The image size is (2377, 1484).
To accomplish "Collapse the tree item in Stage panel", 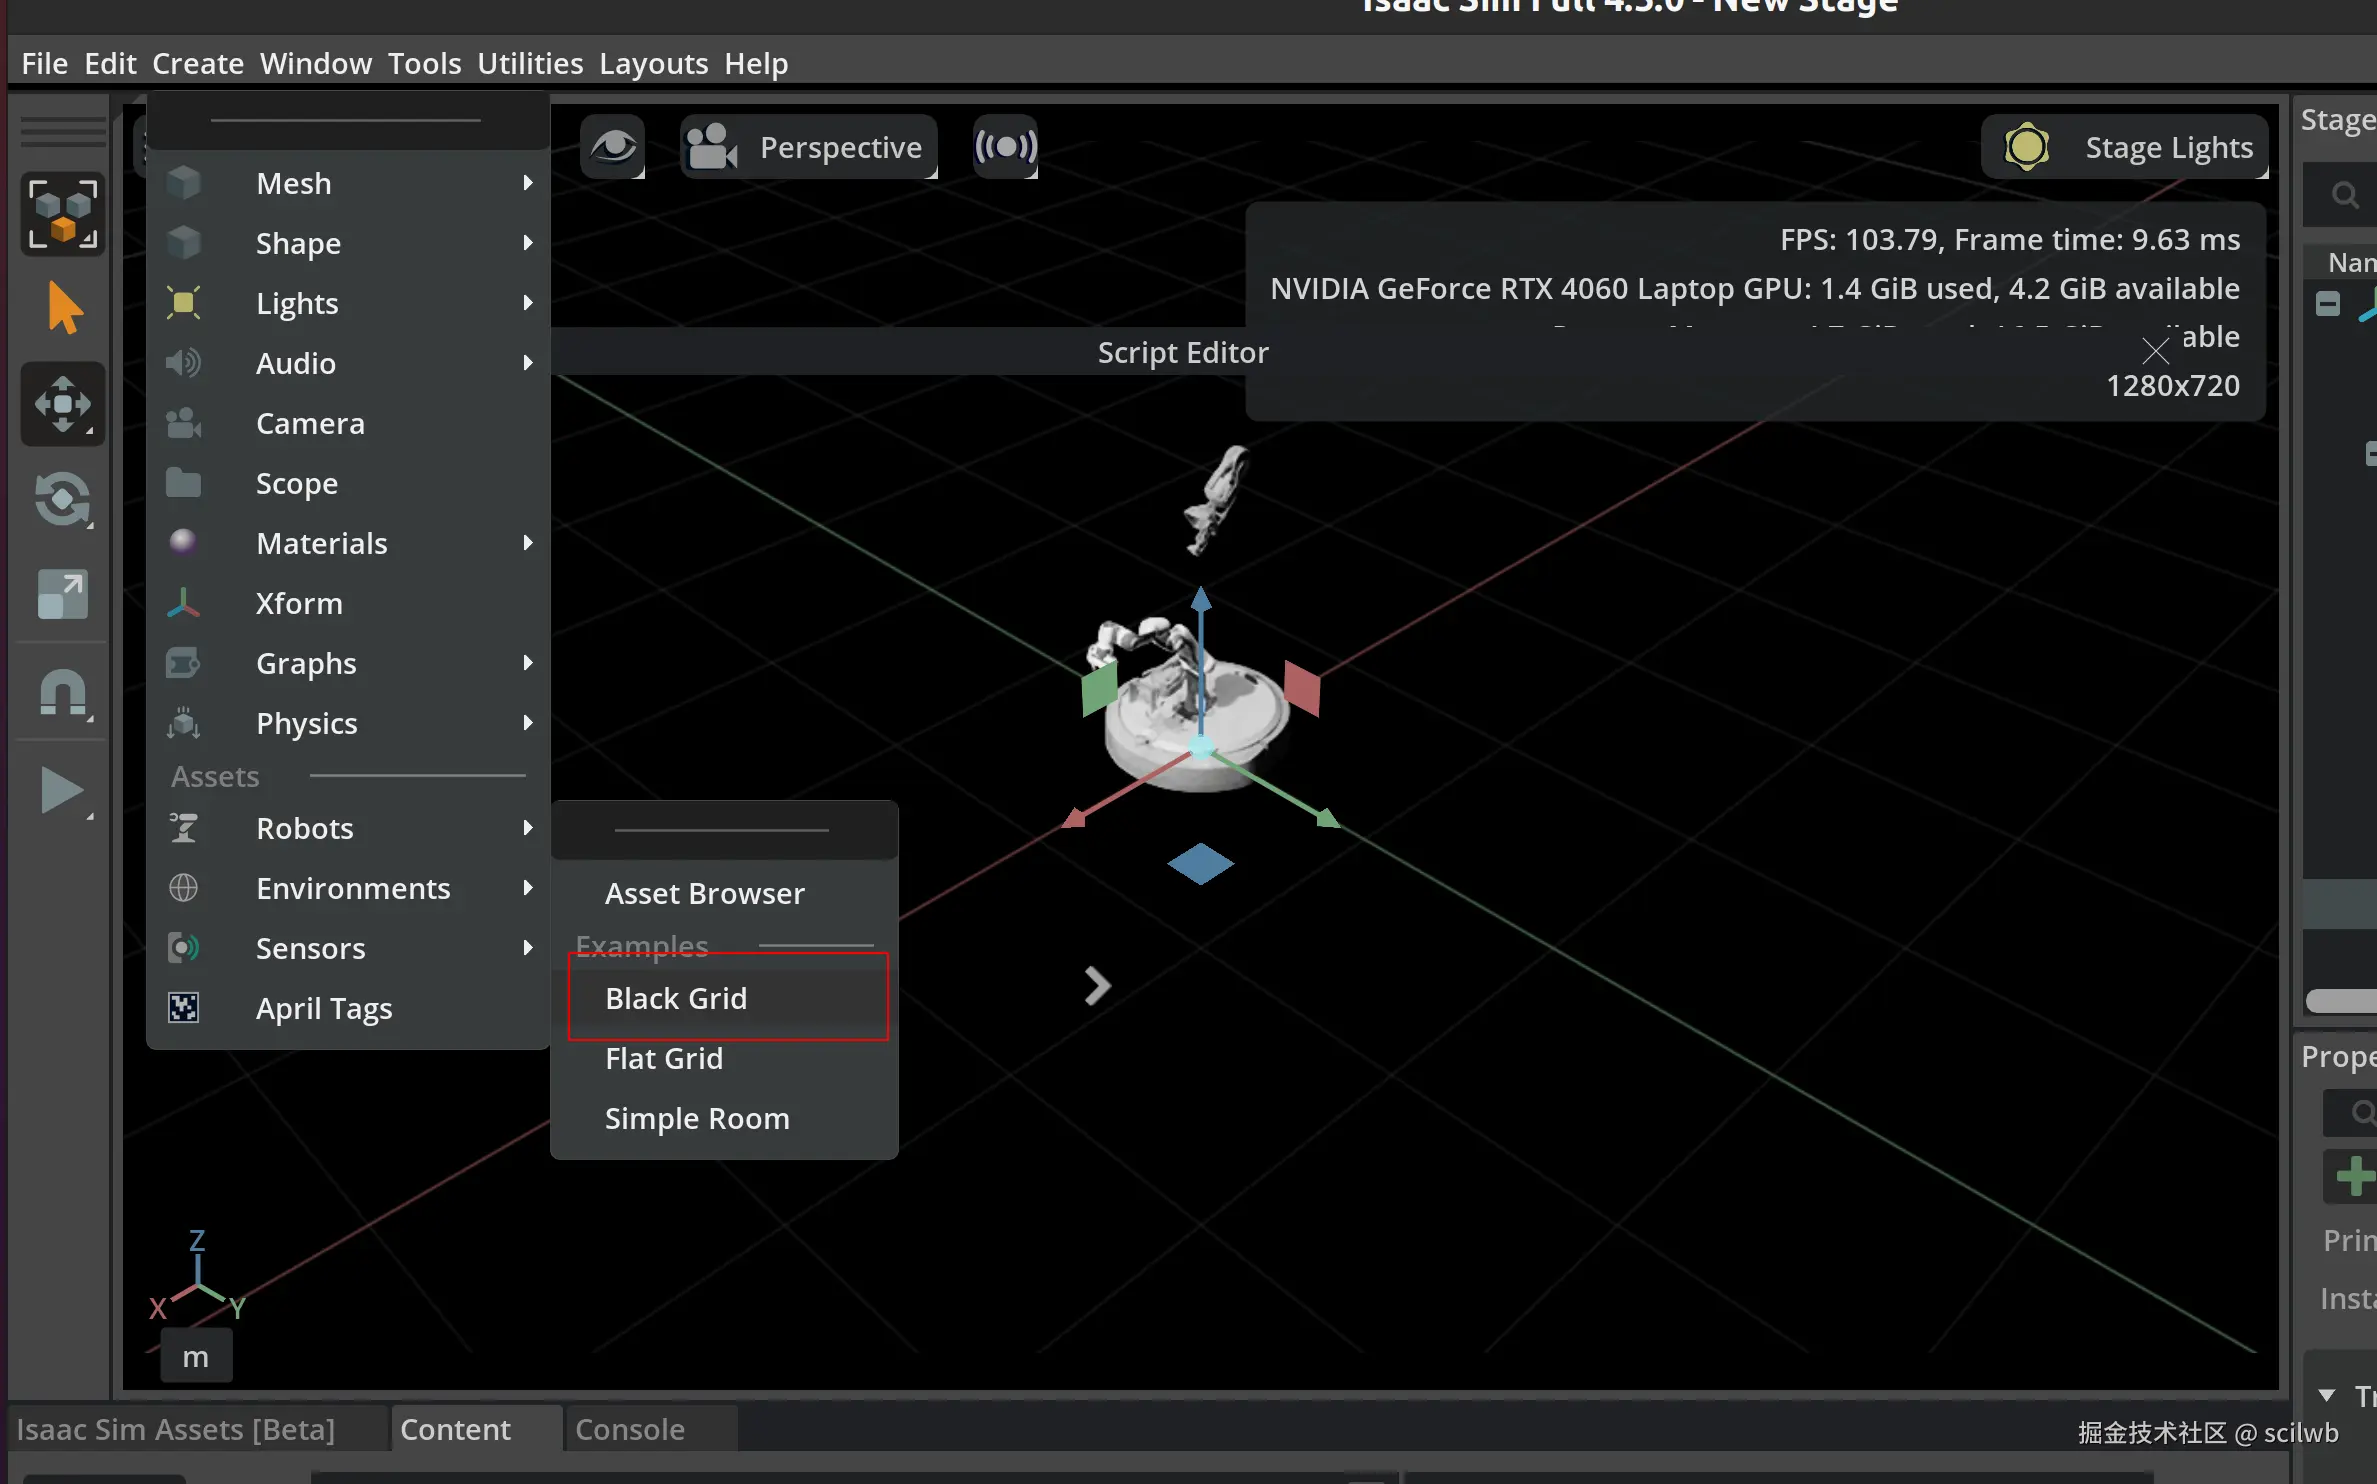I will 2328,304.
